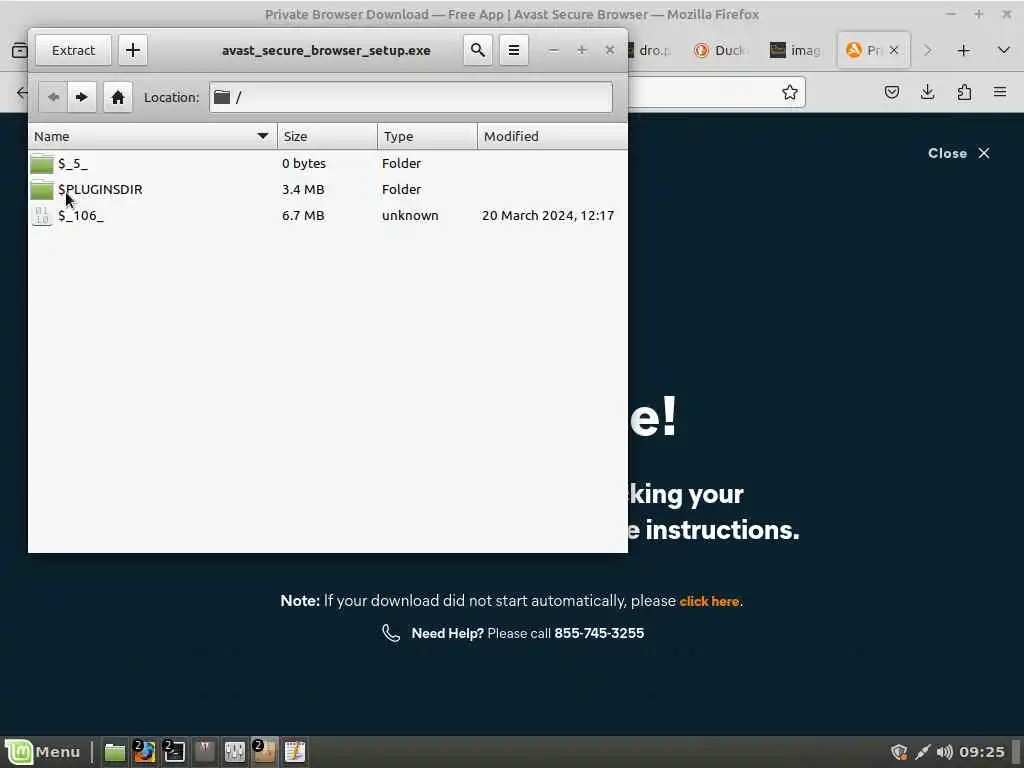Open Firefox Pocket save icon
Screen dimensions: 1024x768
pyautogui.click(x=891, y=92)
